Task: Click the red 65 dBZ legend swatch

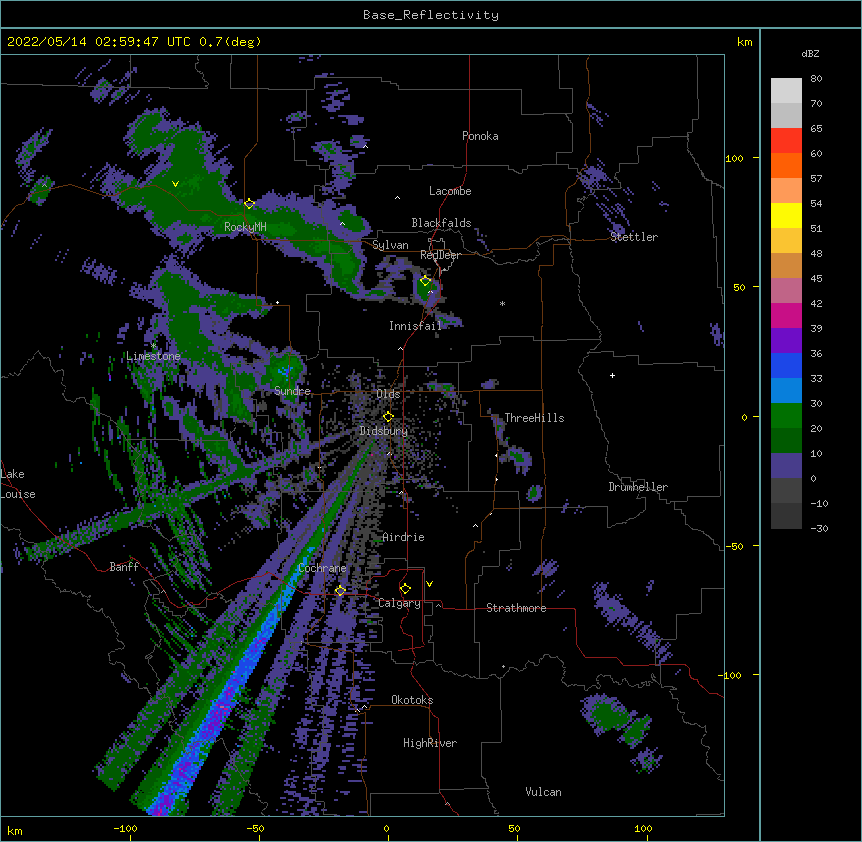Action: (x=786, y=141)
